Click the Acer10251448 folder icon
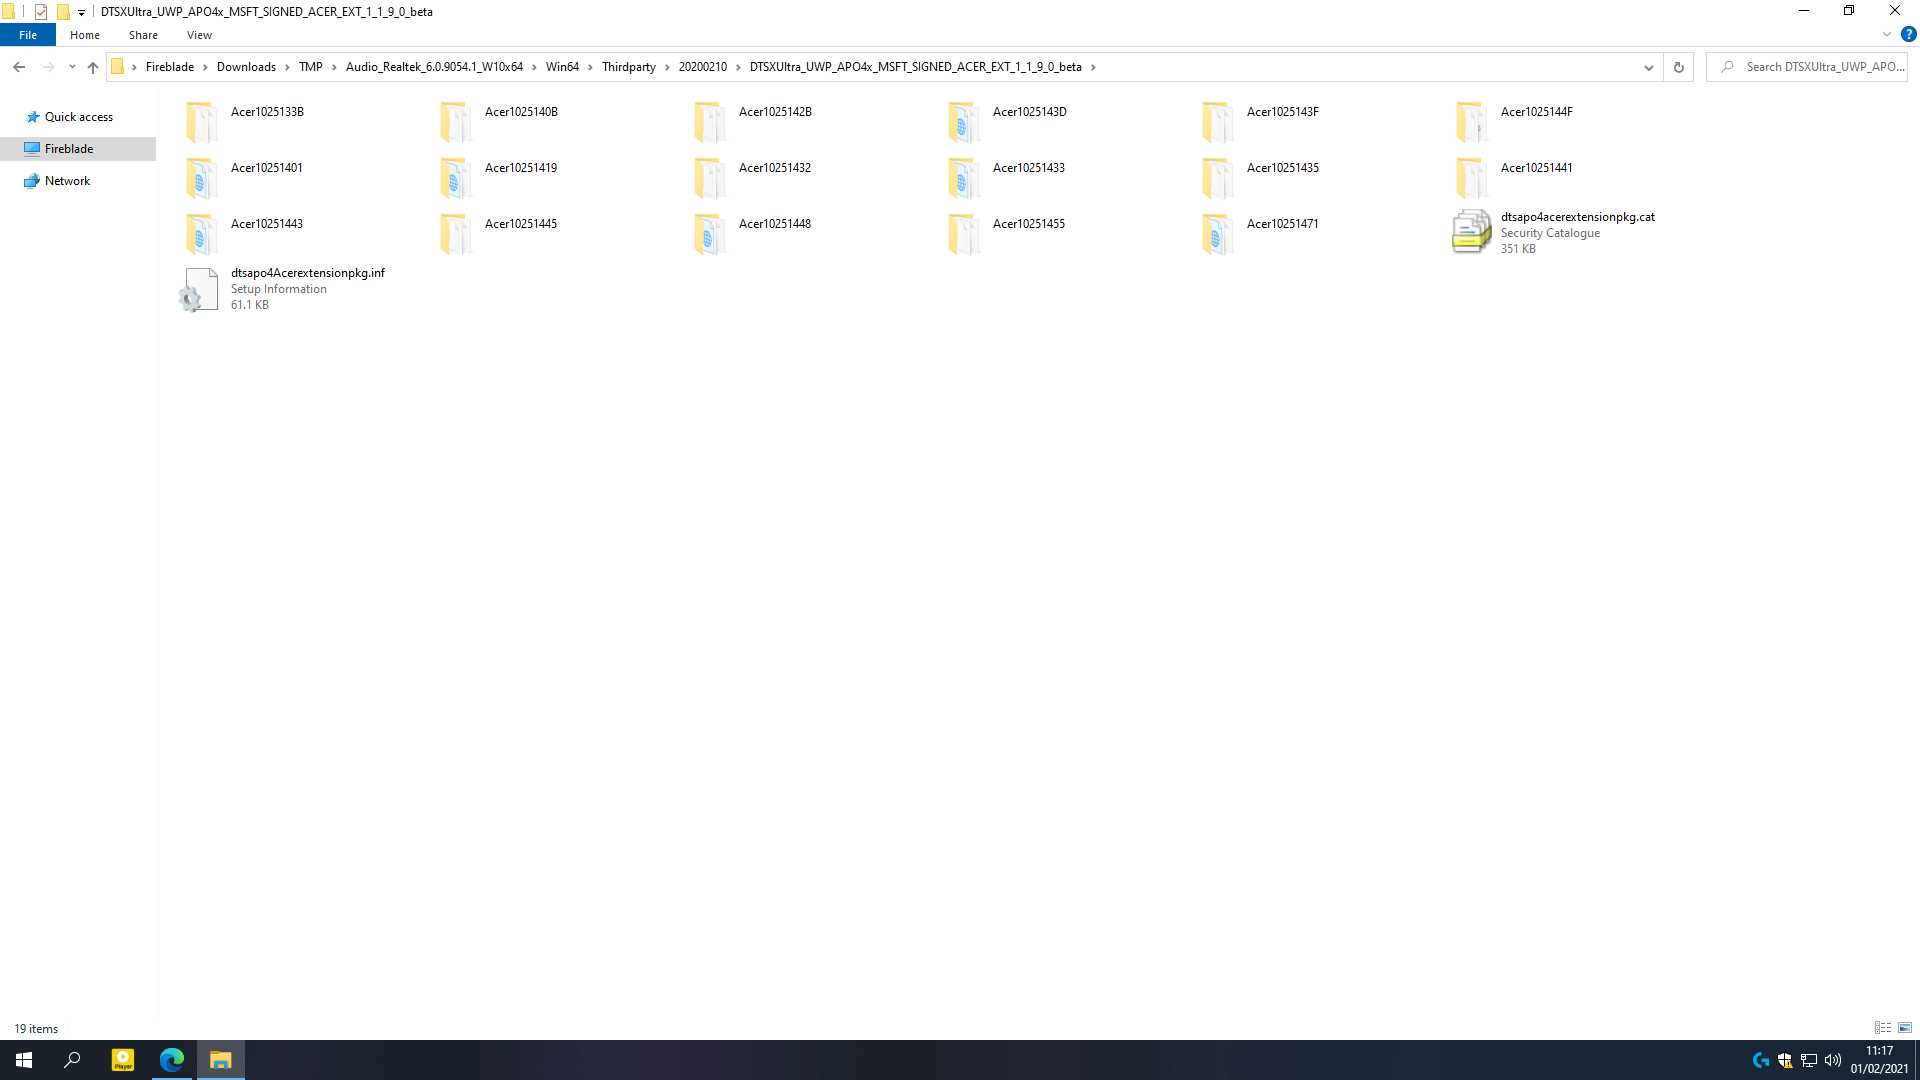1920x1080 pixels. point(709,234)
